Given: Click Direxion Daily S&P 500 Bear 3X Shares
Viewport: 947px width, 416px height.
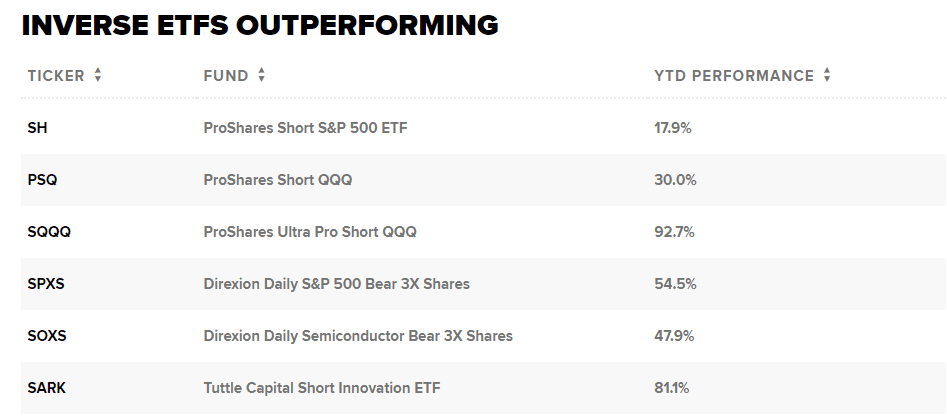Looking at the screenshot, I should 336,284.
